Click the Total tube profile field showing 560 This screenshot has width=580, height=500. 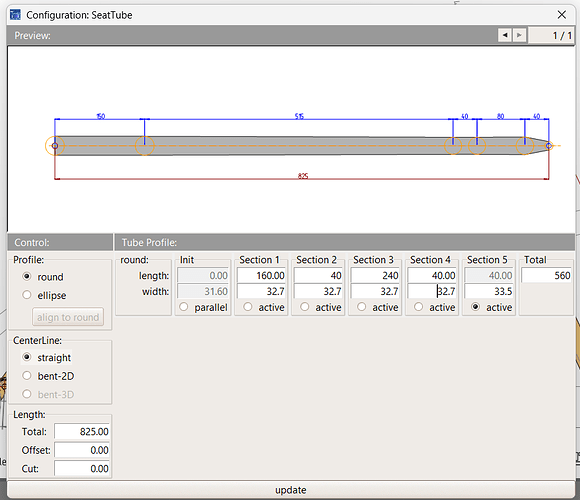pos(546,276)
